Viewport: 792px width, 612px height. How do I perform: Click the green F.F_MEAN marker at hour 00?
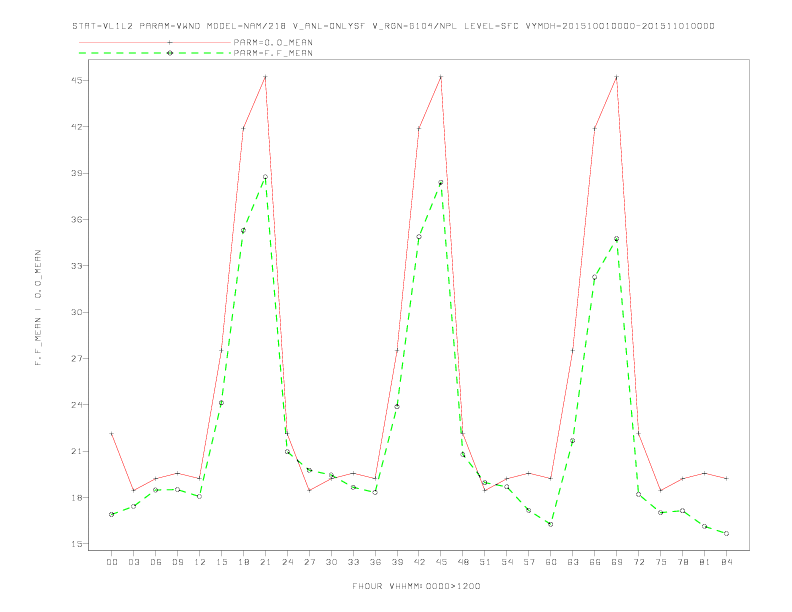[112, 515]
